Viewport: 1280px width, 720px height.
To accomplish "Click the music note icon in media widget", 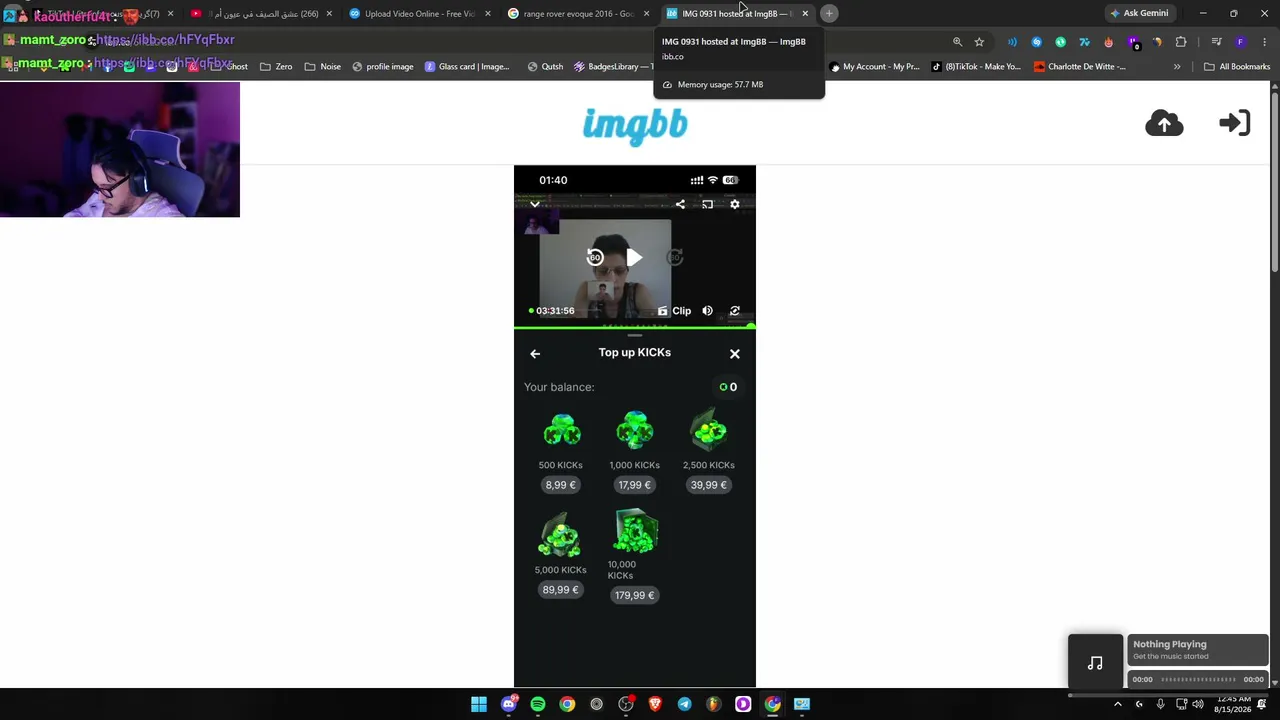I will coord(1096,663).
